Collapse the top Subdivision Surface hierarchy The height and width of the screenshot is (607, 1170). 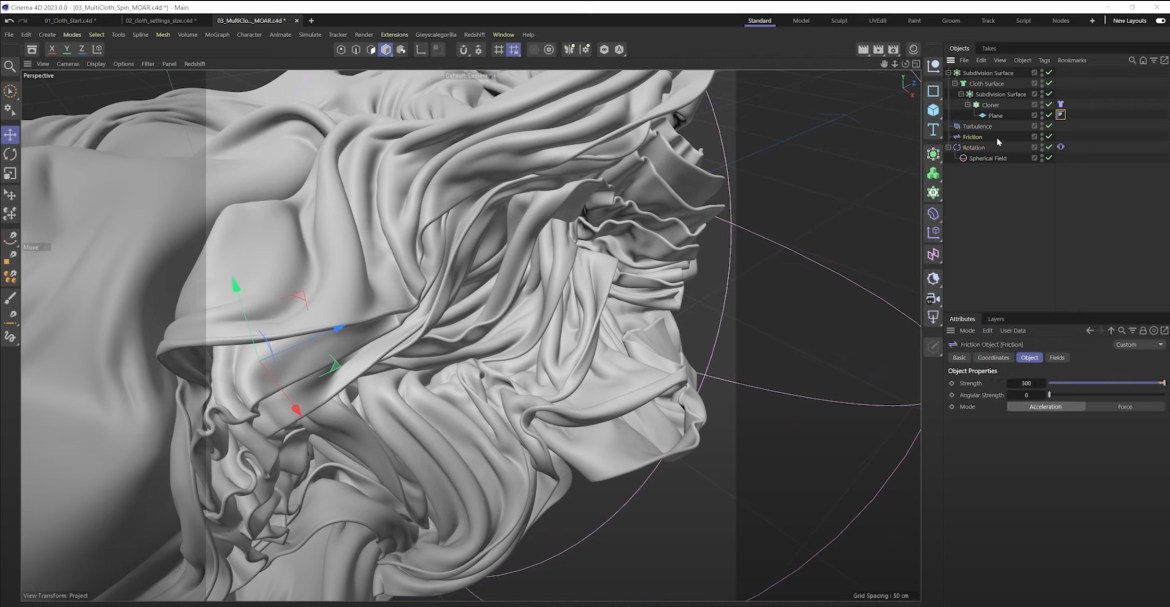click(948, 73)
